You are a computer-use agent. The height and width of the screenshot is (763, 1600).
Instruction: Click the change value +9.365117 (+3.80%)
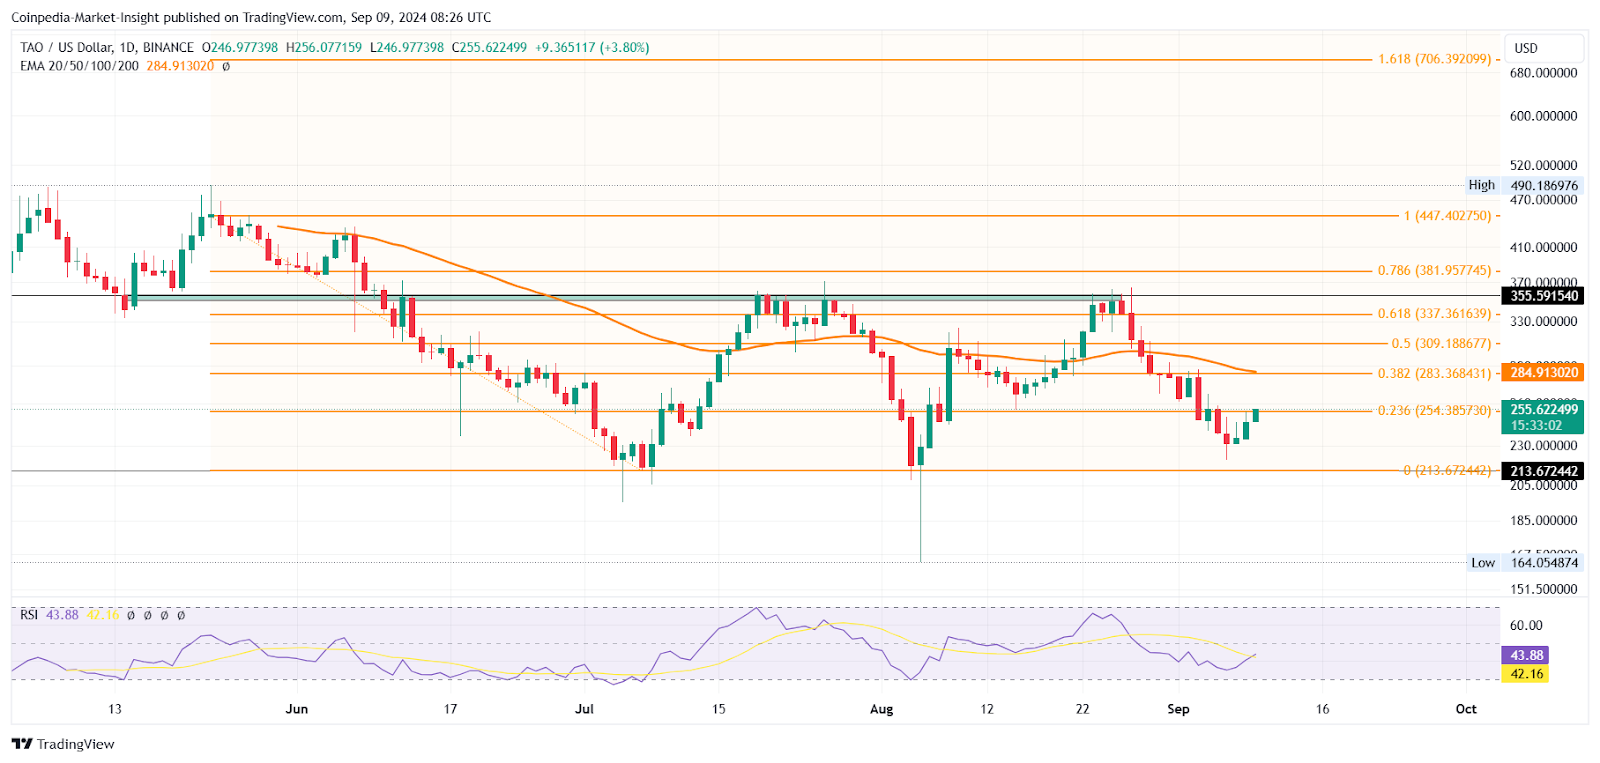tap(592, 47)
